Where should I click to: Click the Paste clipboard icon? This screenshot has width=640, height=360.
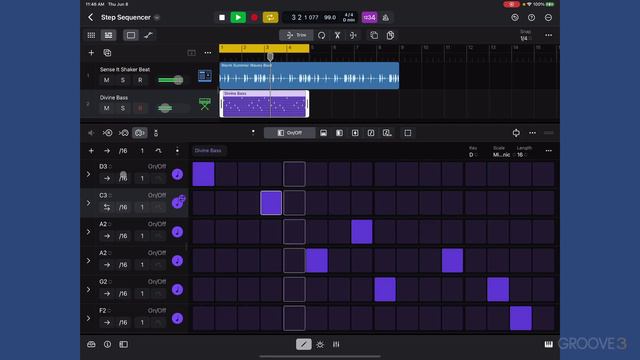390,35
